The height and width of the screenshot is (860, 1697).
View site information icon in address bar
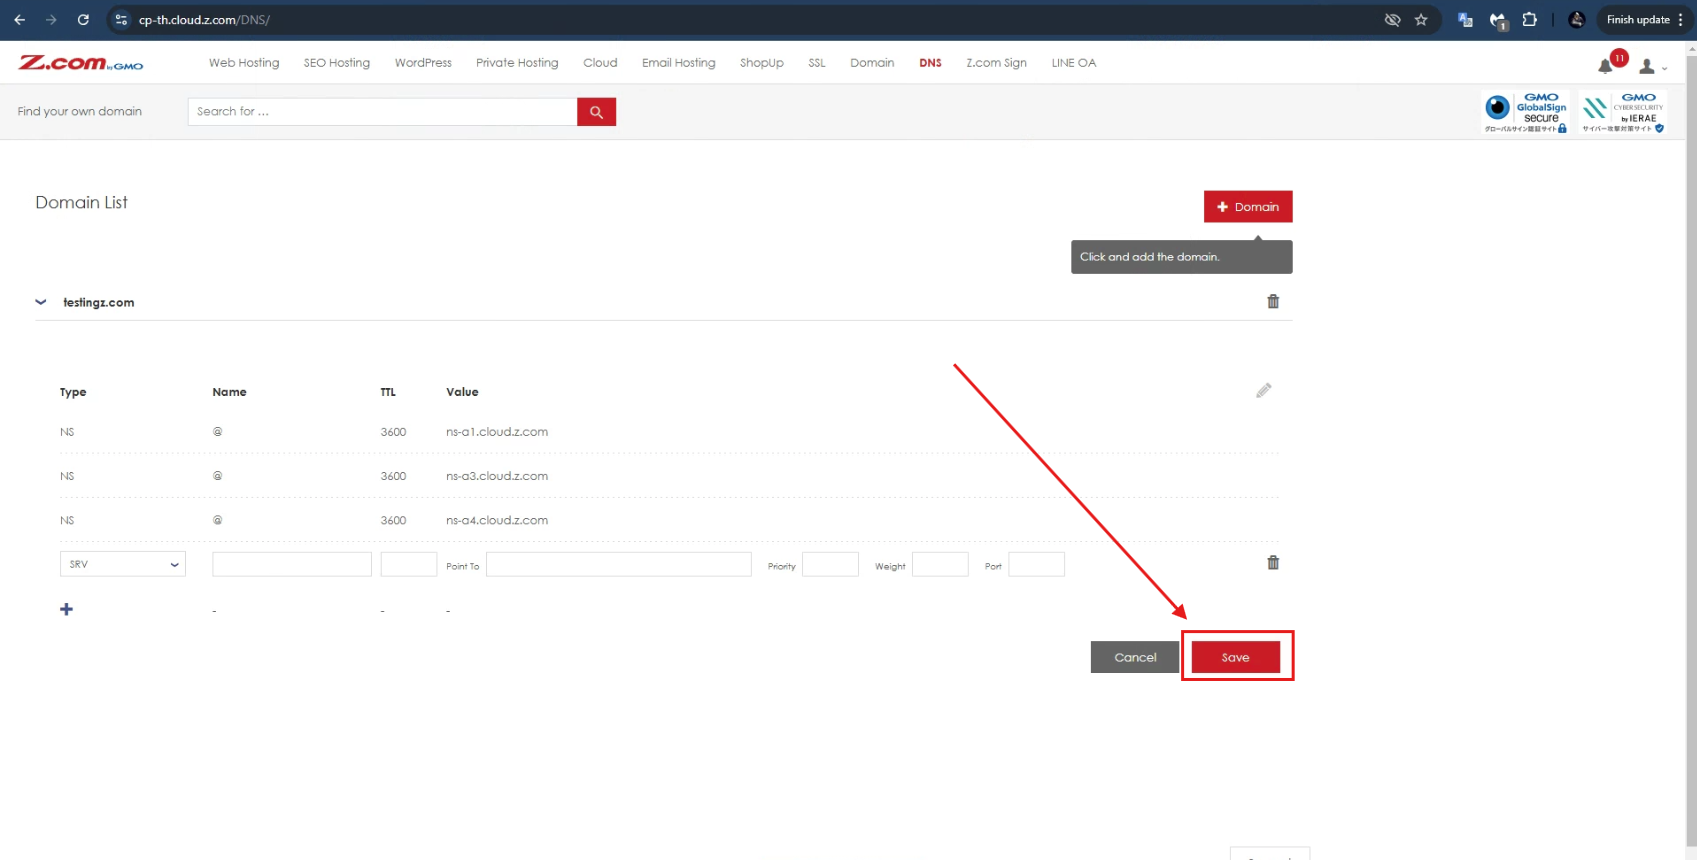click(121, 20)
